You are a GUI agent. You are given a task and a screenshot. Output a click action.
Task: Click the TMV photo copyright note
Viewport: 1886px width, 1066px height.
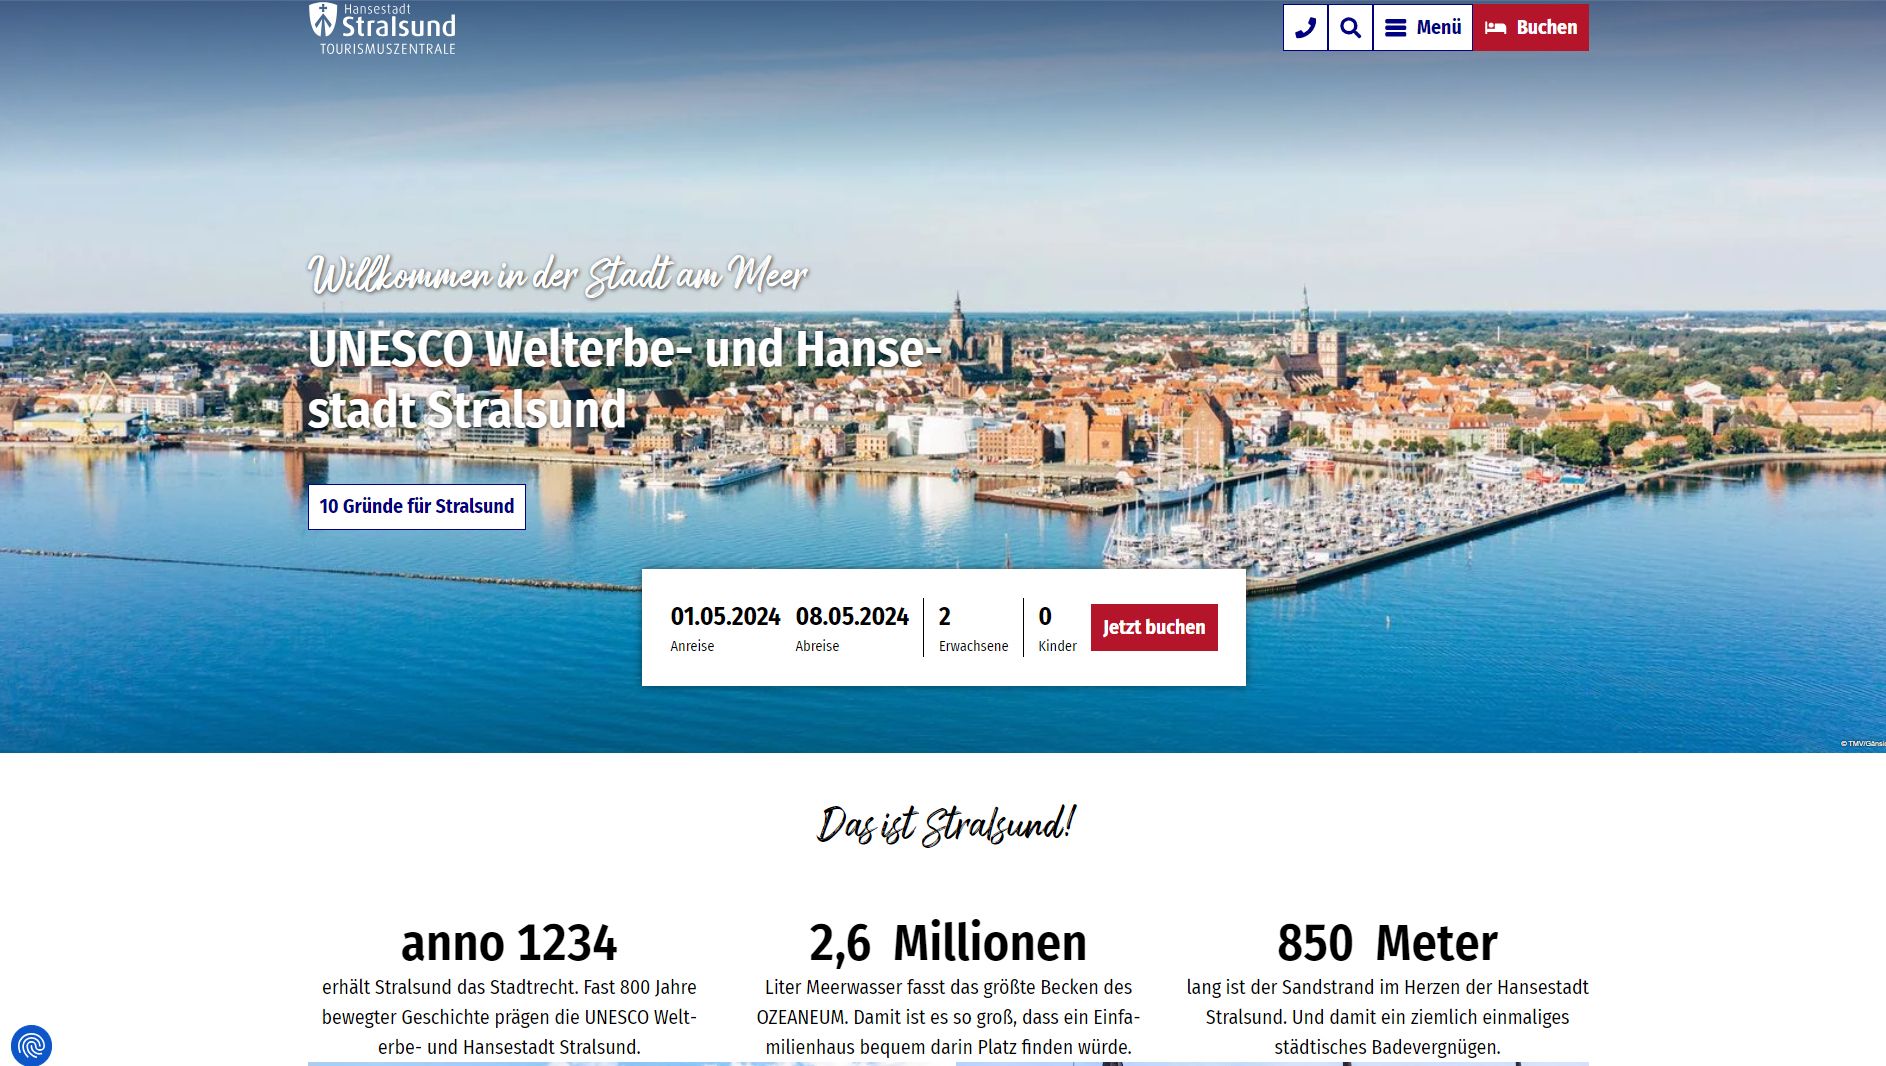(x=1862, y=743)
